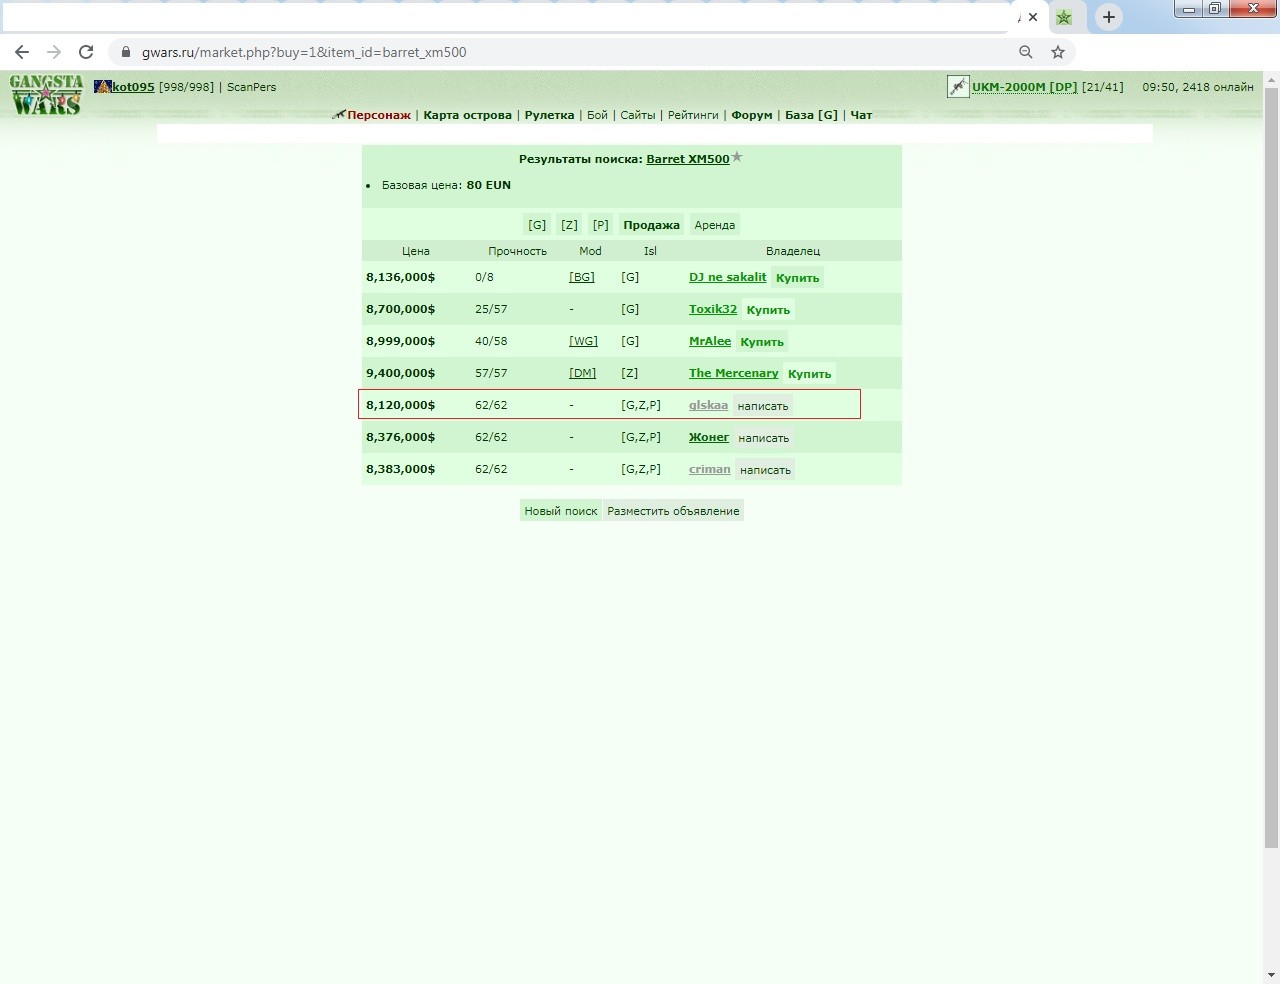1280x984 pixels.
Task: Filter listings by [Z] island
Action: pyautogui.click(x=569, y=225)
